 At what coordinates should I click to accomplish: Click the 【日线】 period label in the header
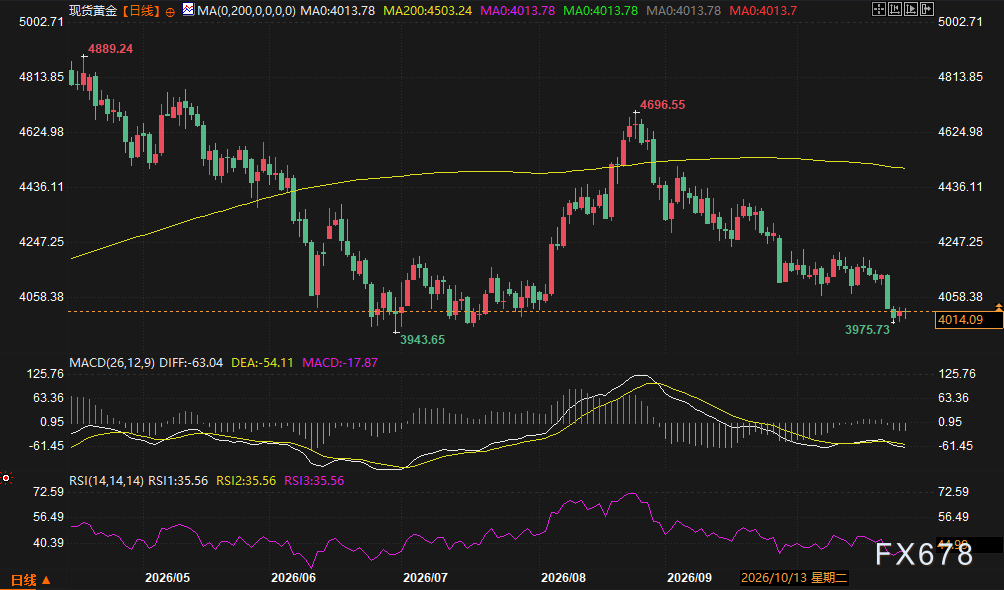click(x=141, y=11)
